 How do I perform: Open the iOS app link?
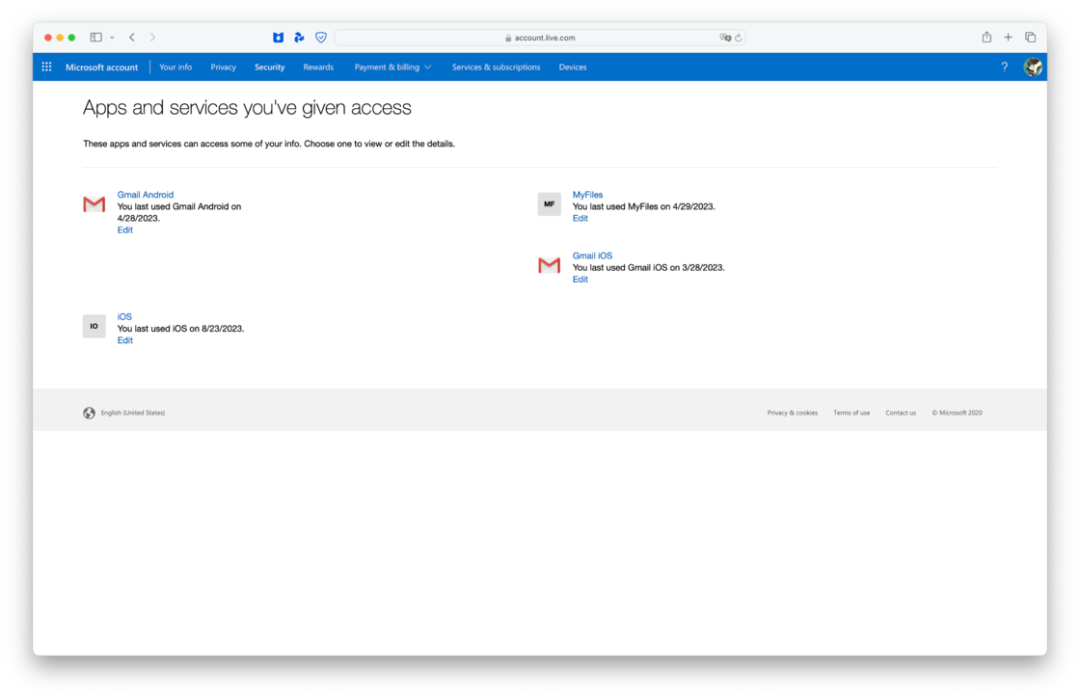124,317
